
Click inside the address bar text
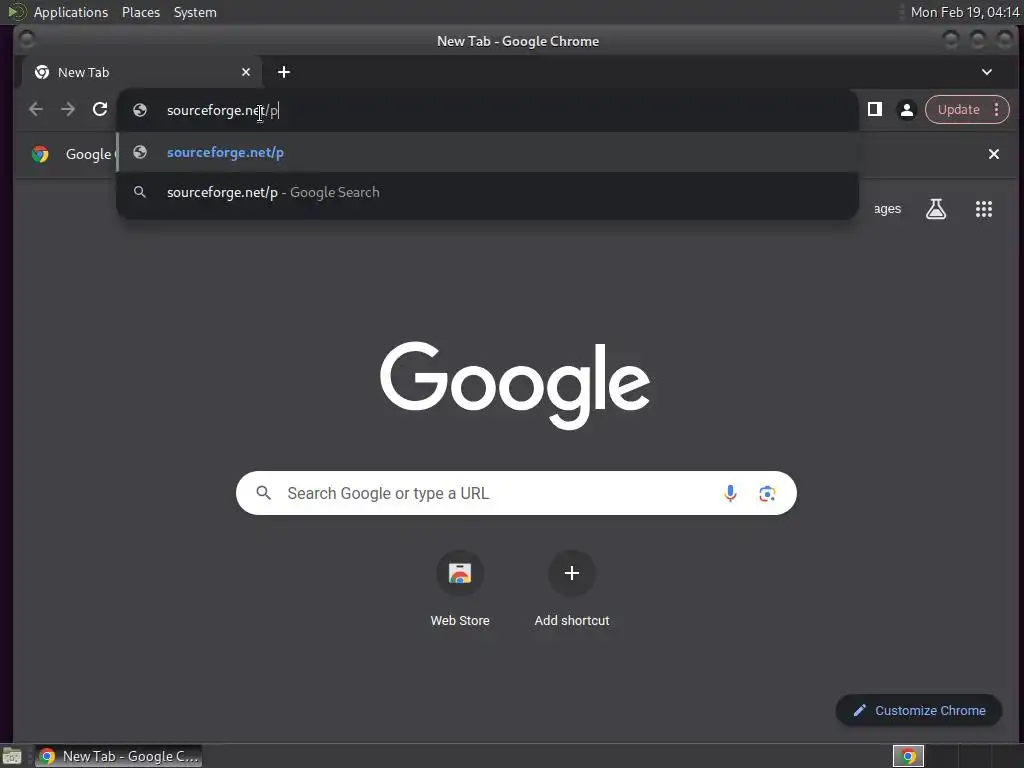click(223, 110)
